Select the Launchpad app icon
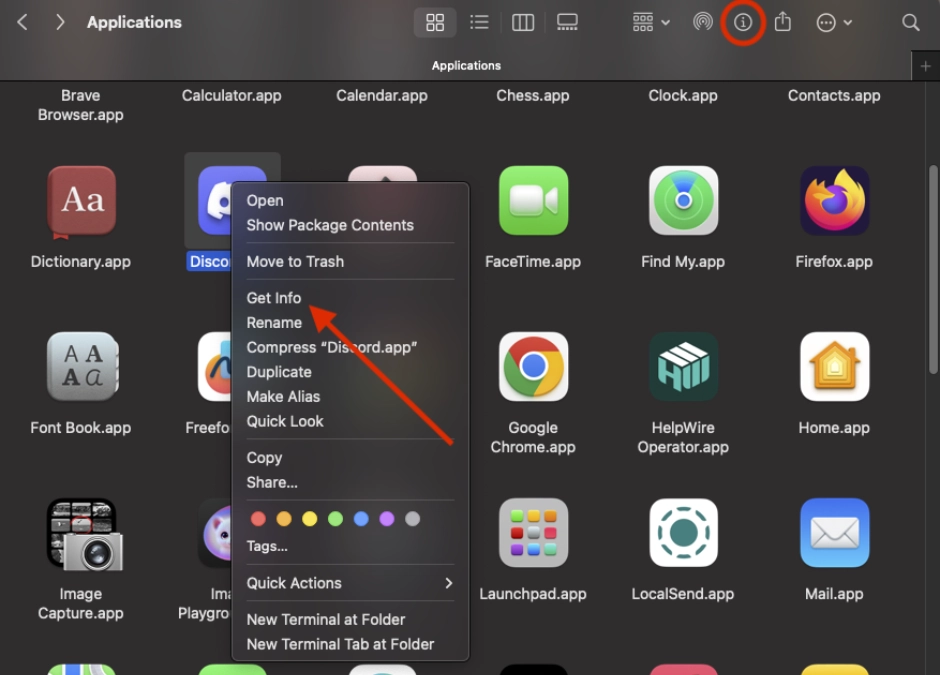Viewport: 940px width, 675px height. point(534,532)
